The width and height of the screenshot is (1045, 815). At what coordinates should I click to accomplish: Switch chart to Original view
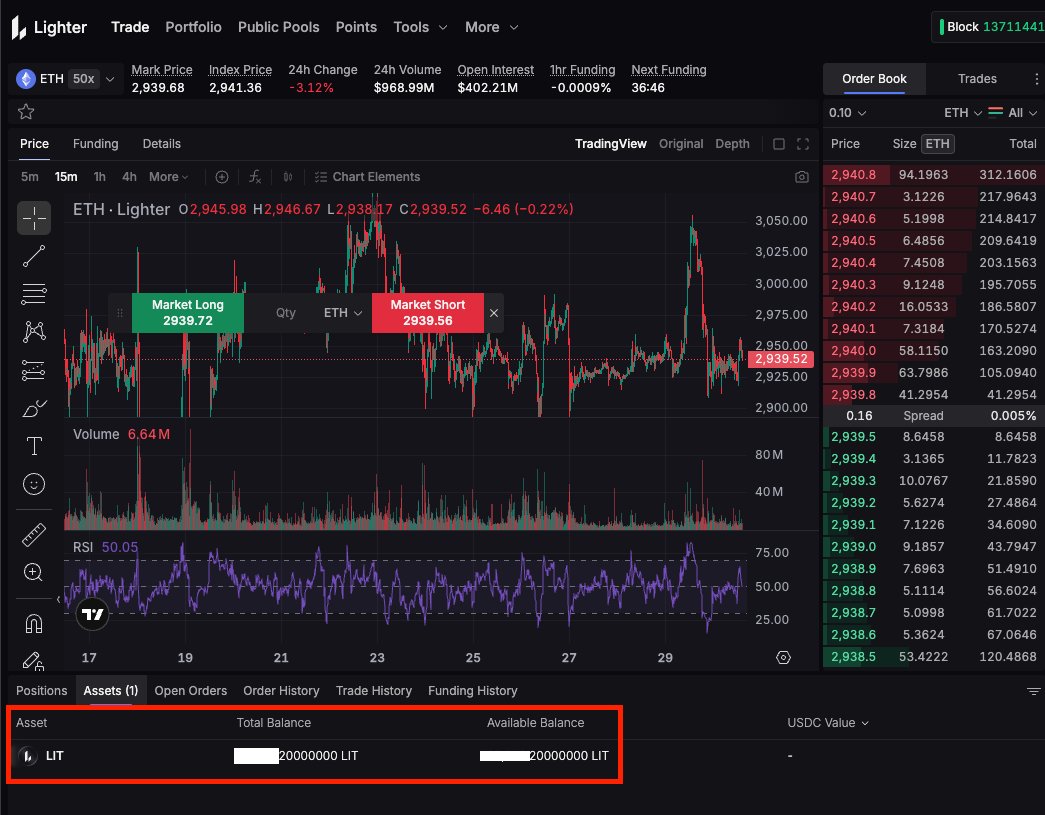(x=680, y=144)
